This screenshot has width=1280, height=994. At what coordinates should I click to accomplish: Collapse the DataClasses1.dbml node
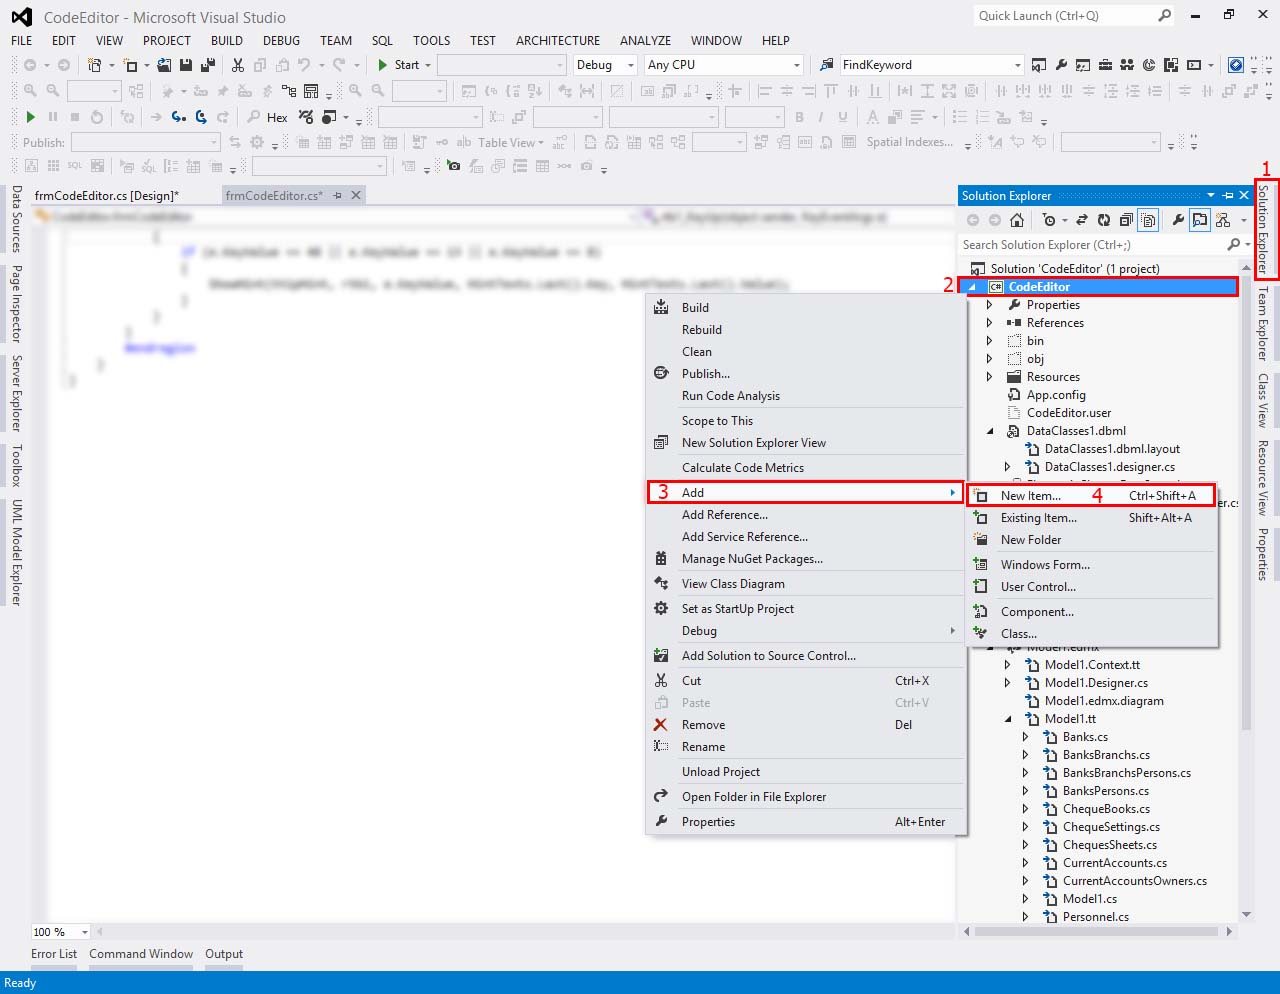(x=990, y=431)
